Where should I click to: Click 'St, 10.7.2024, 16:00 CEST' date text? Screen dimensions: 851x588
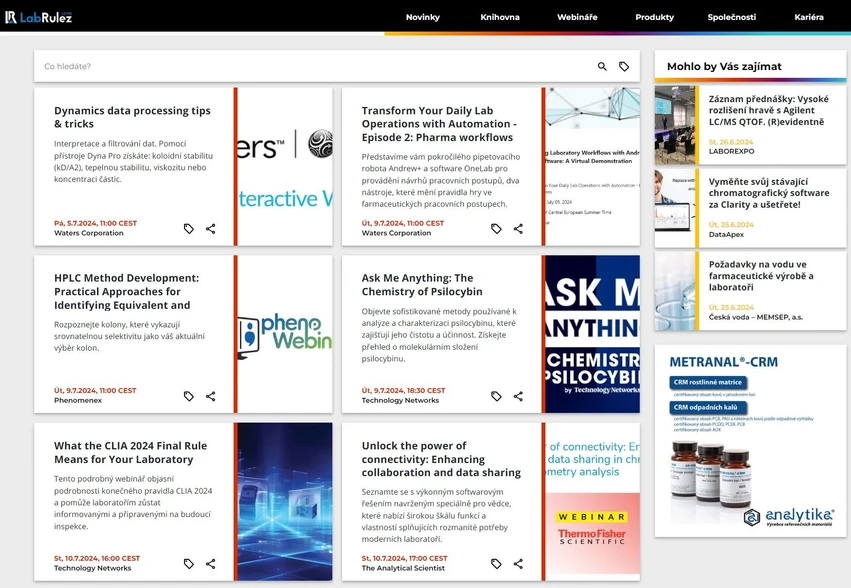[97, 558]
